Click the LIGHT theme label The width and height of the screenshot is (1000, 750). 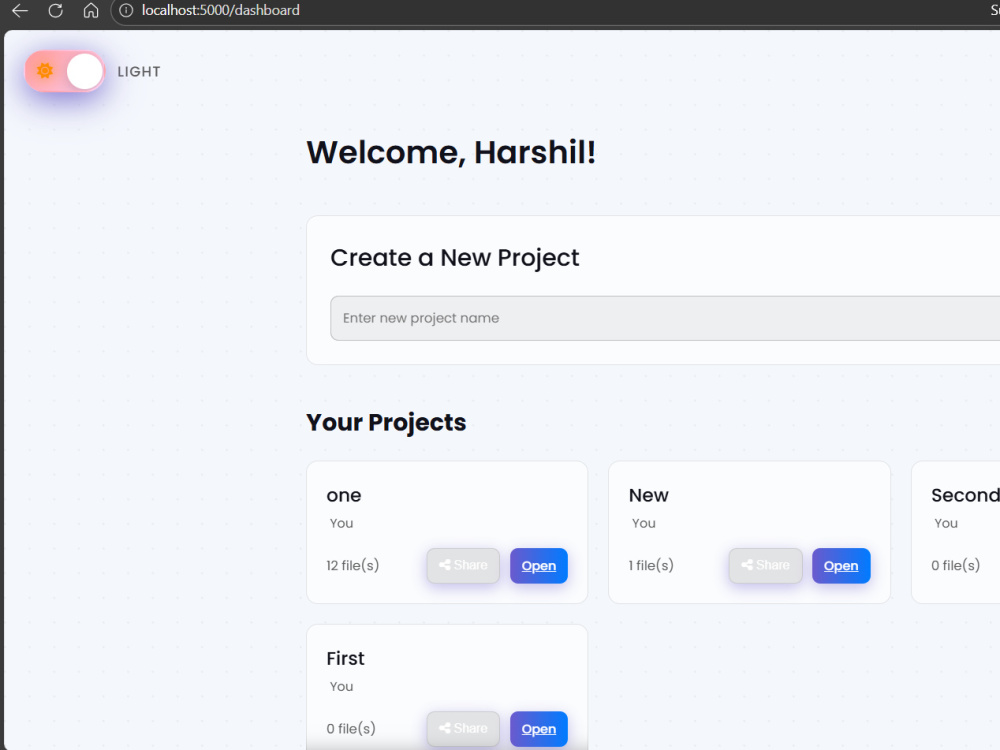point(139,71)
